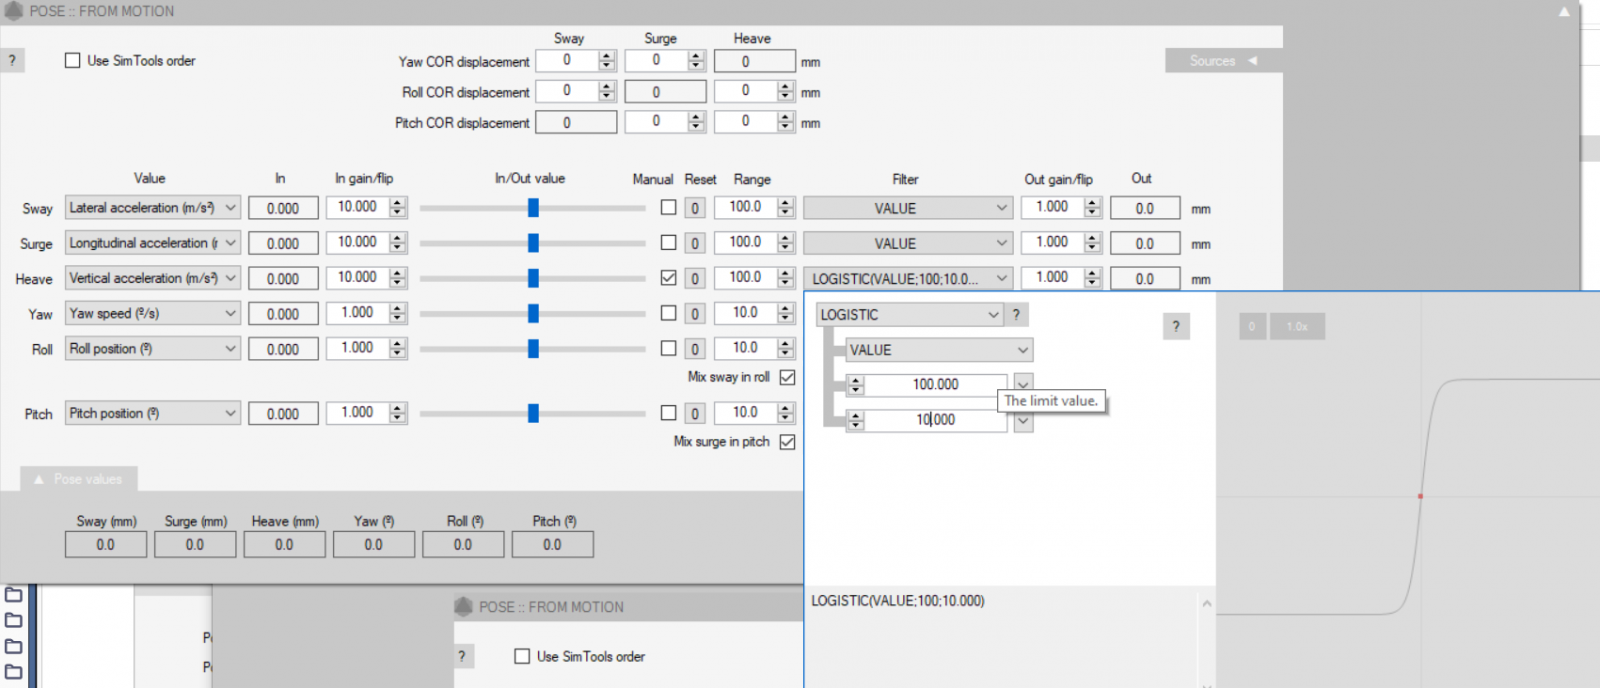Click the 0 button in graph panel
This screenshot has width=1600, height=688.
pyautogui.click(x=1252, y=326)
